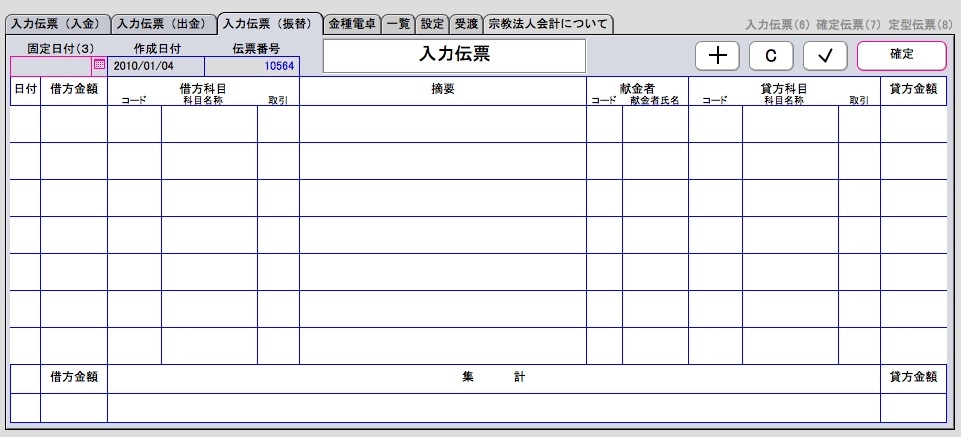Switch to the 入力伝票（入金） tab
961x437 pixels.
pyautogui.click(x=56, y=23)
